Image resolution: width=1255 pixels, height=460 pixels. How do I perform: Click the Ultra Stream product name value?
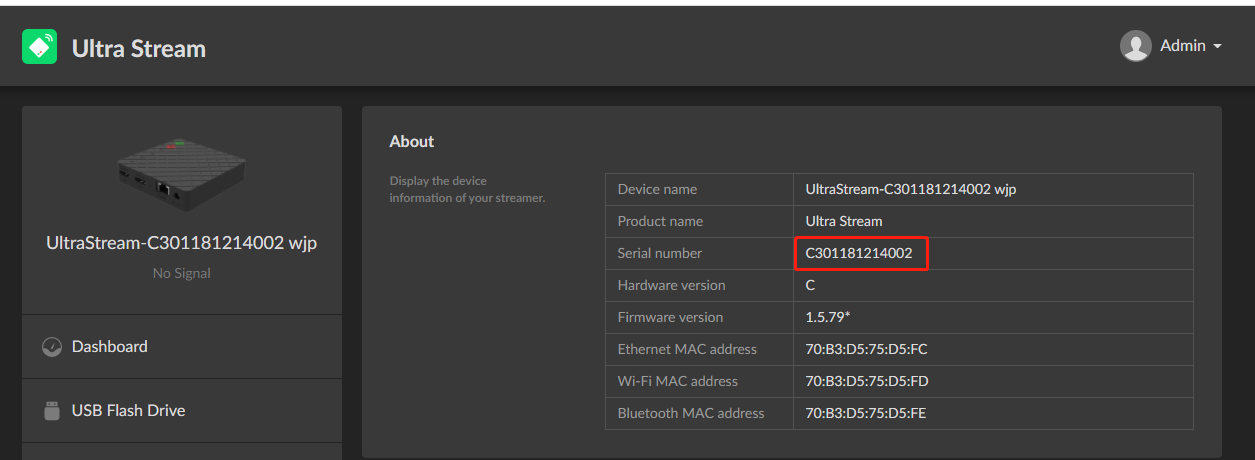(844, 221)
